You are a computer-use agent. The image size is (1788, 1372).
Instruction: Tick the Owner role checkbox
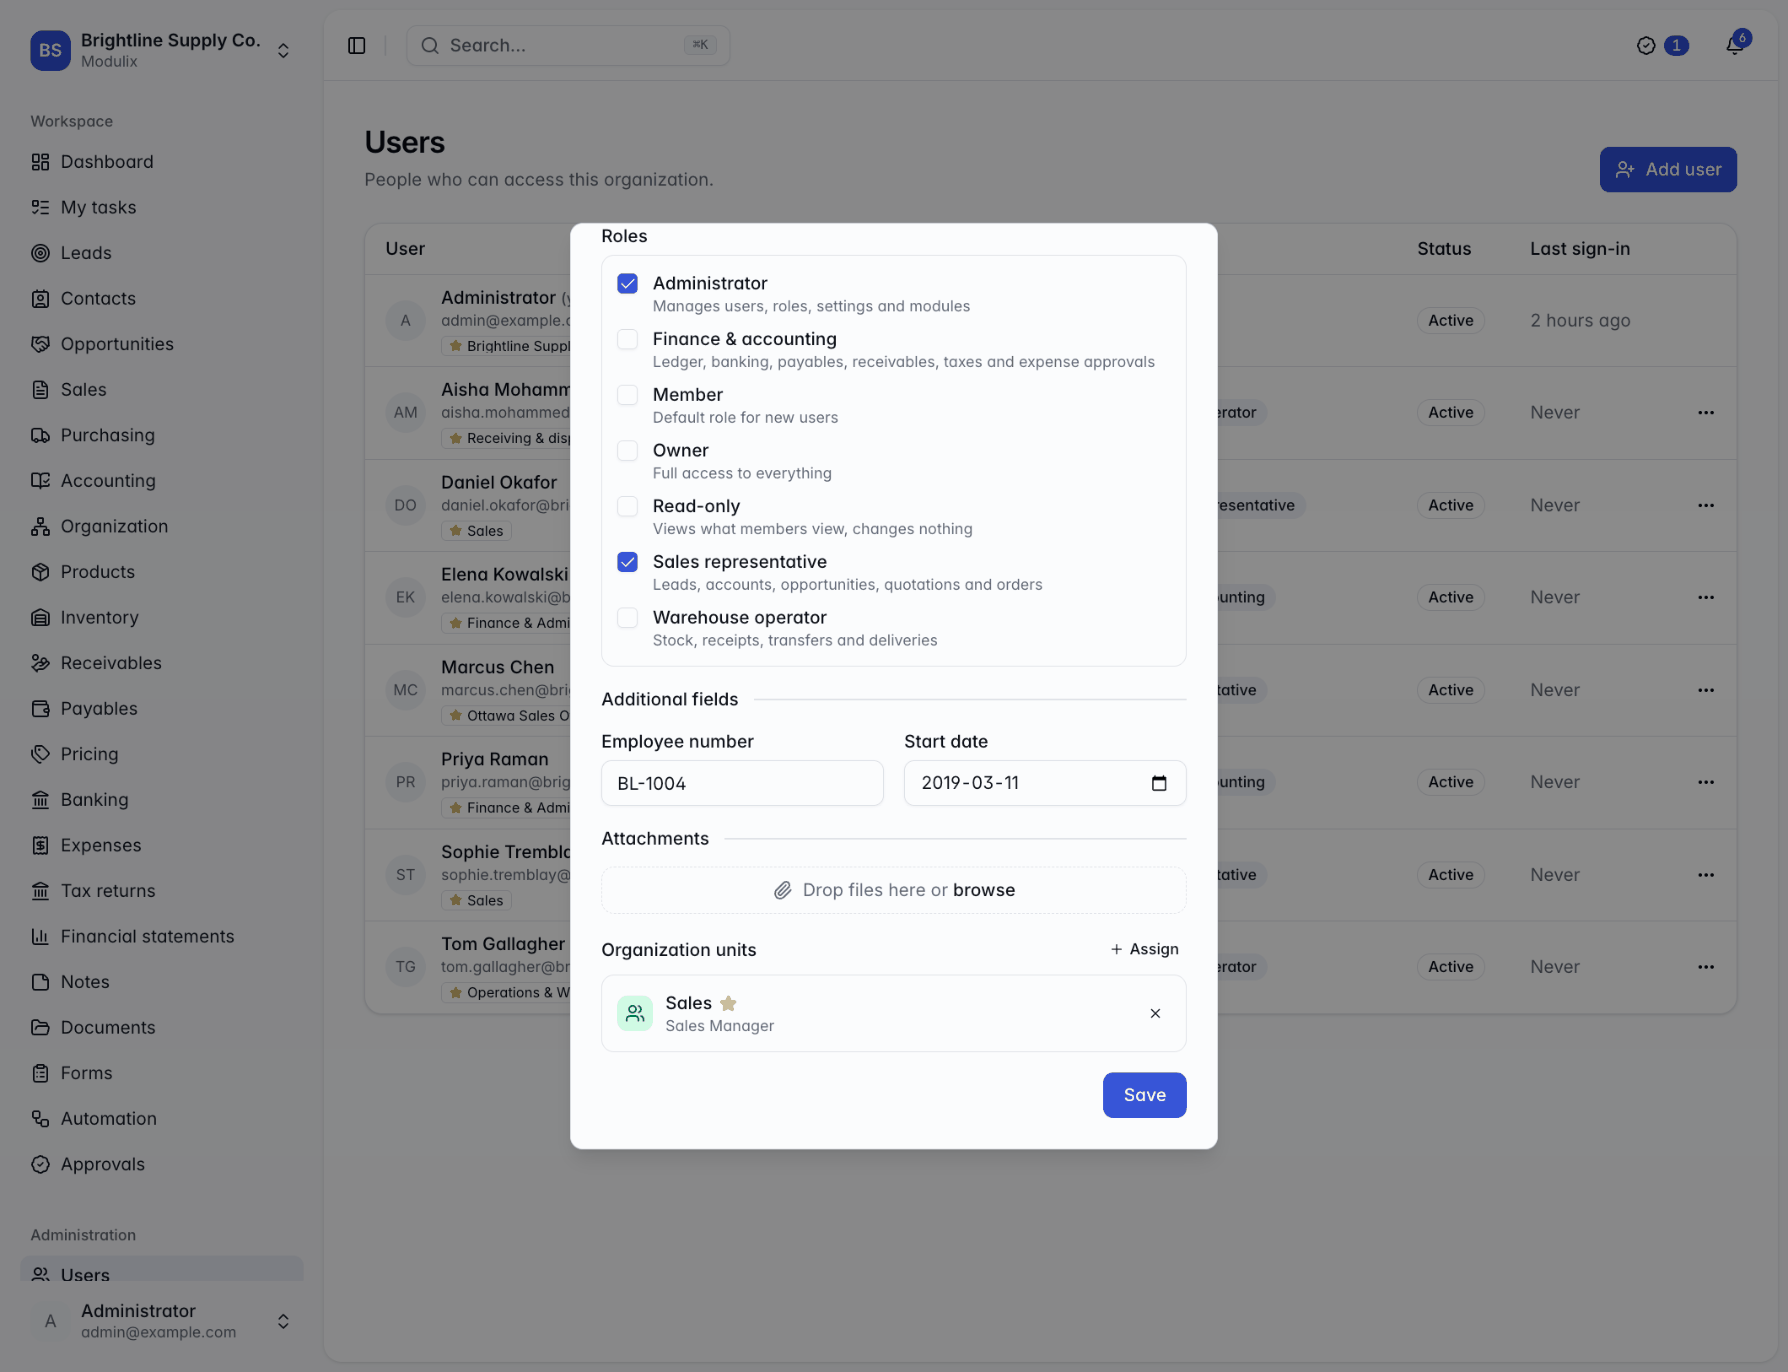click(628, 451)
